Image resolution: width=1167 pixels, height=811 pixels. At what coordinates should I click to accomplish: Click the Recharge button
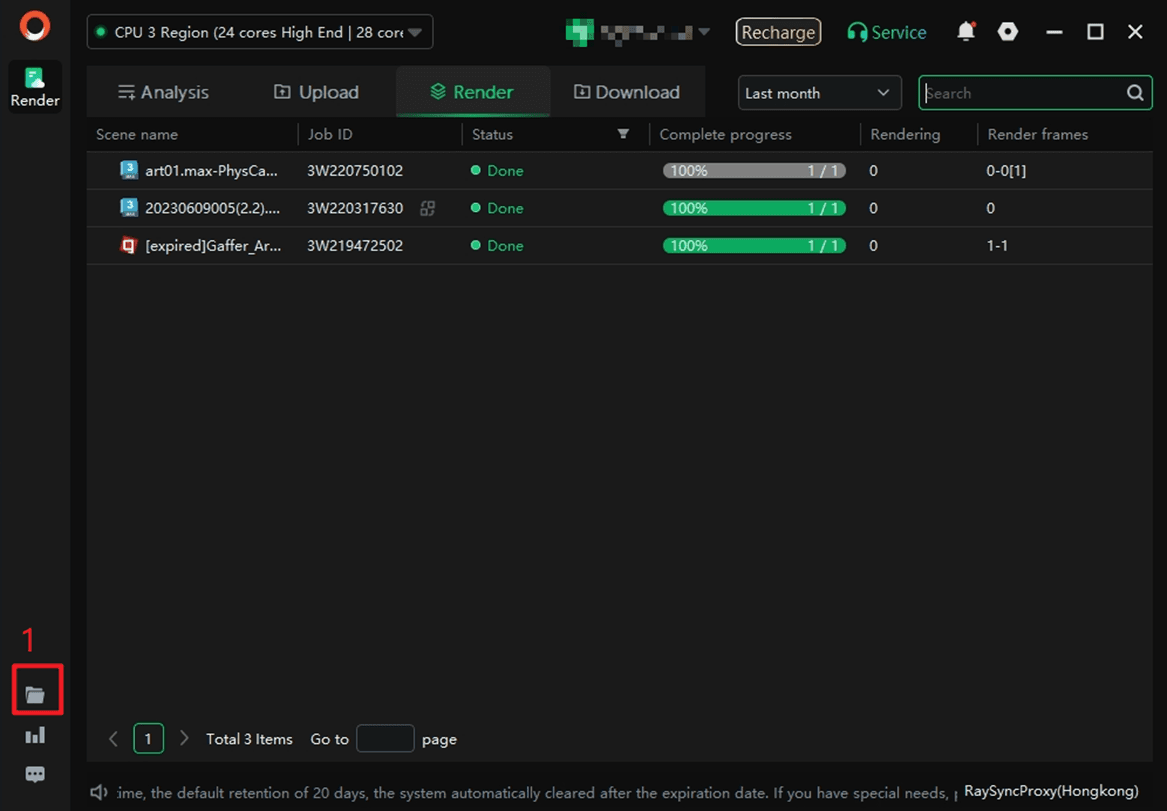click(778, 32)
